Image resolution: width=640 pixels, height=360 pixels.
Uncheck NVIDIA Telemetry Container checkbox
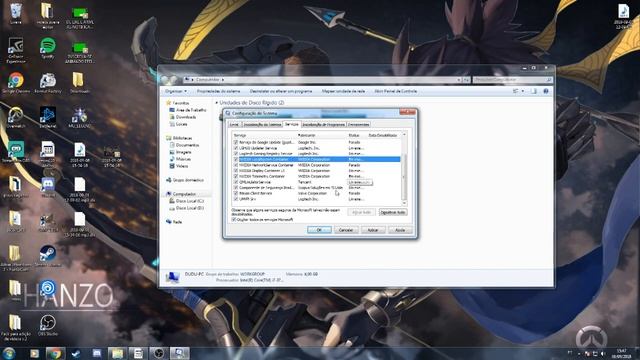(x=236, y=176)
